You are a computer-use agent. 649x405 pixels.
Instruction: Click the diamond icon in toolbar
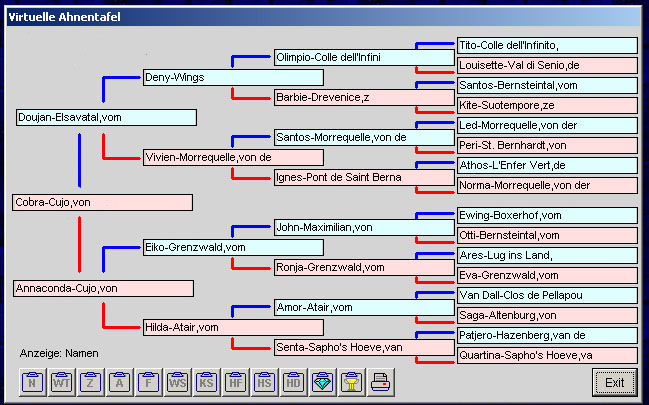click(x=322, y=382)
